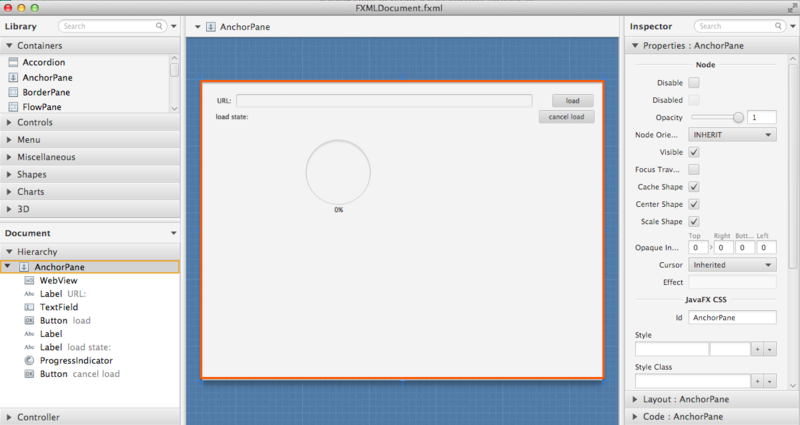Click the Opacity slider thumb
The height and width of the screenshot is (425, 800).
tap(738, 117)
